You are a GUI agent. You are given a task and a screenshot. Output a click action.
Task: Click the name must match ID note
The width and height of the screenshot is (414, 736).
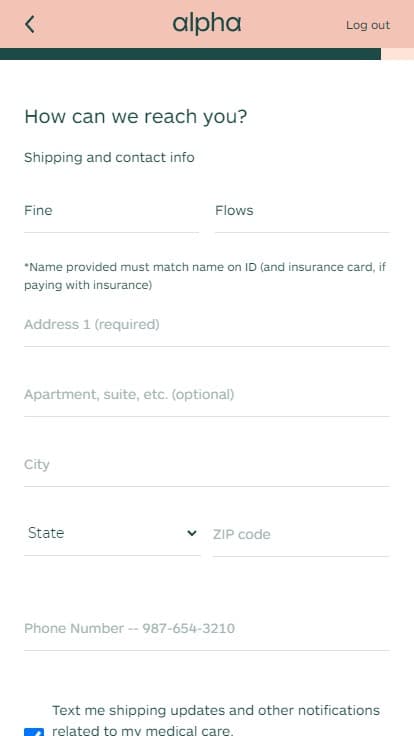pyautogui.click(x=205, y=276)
